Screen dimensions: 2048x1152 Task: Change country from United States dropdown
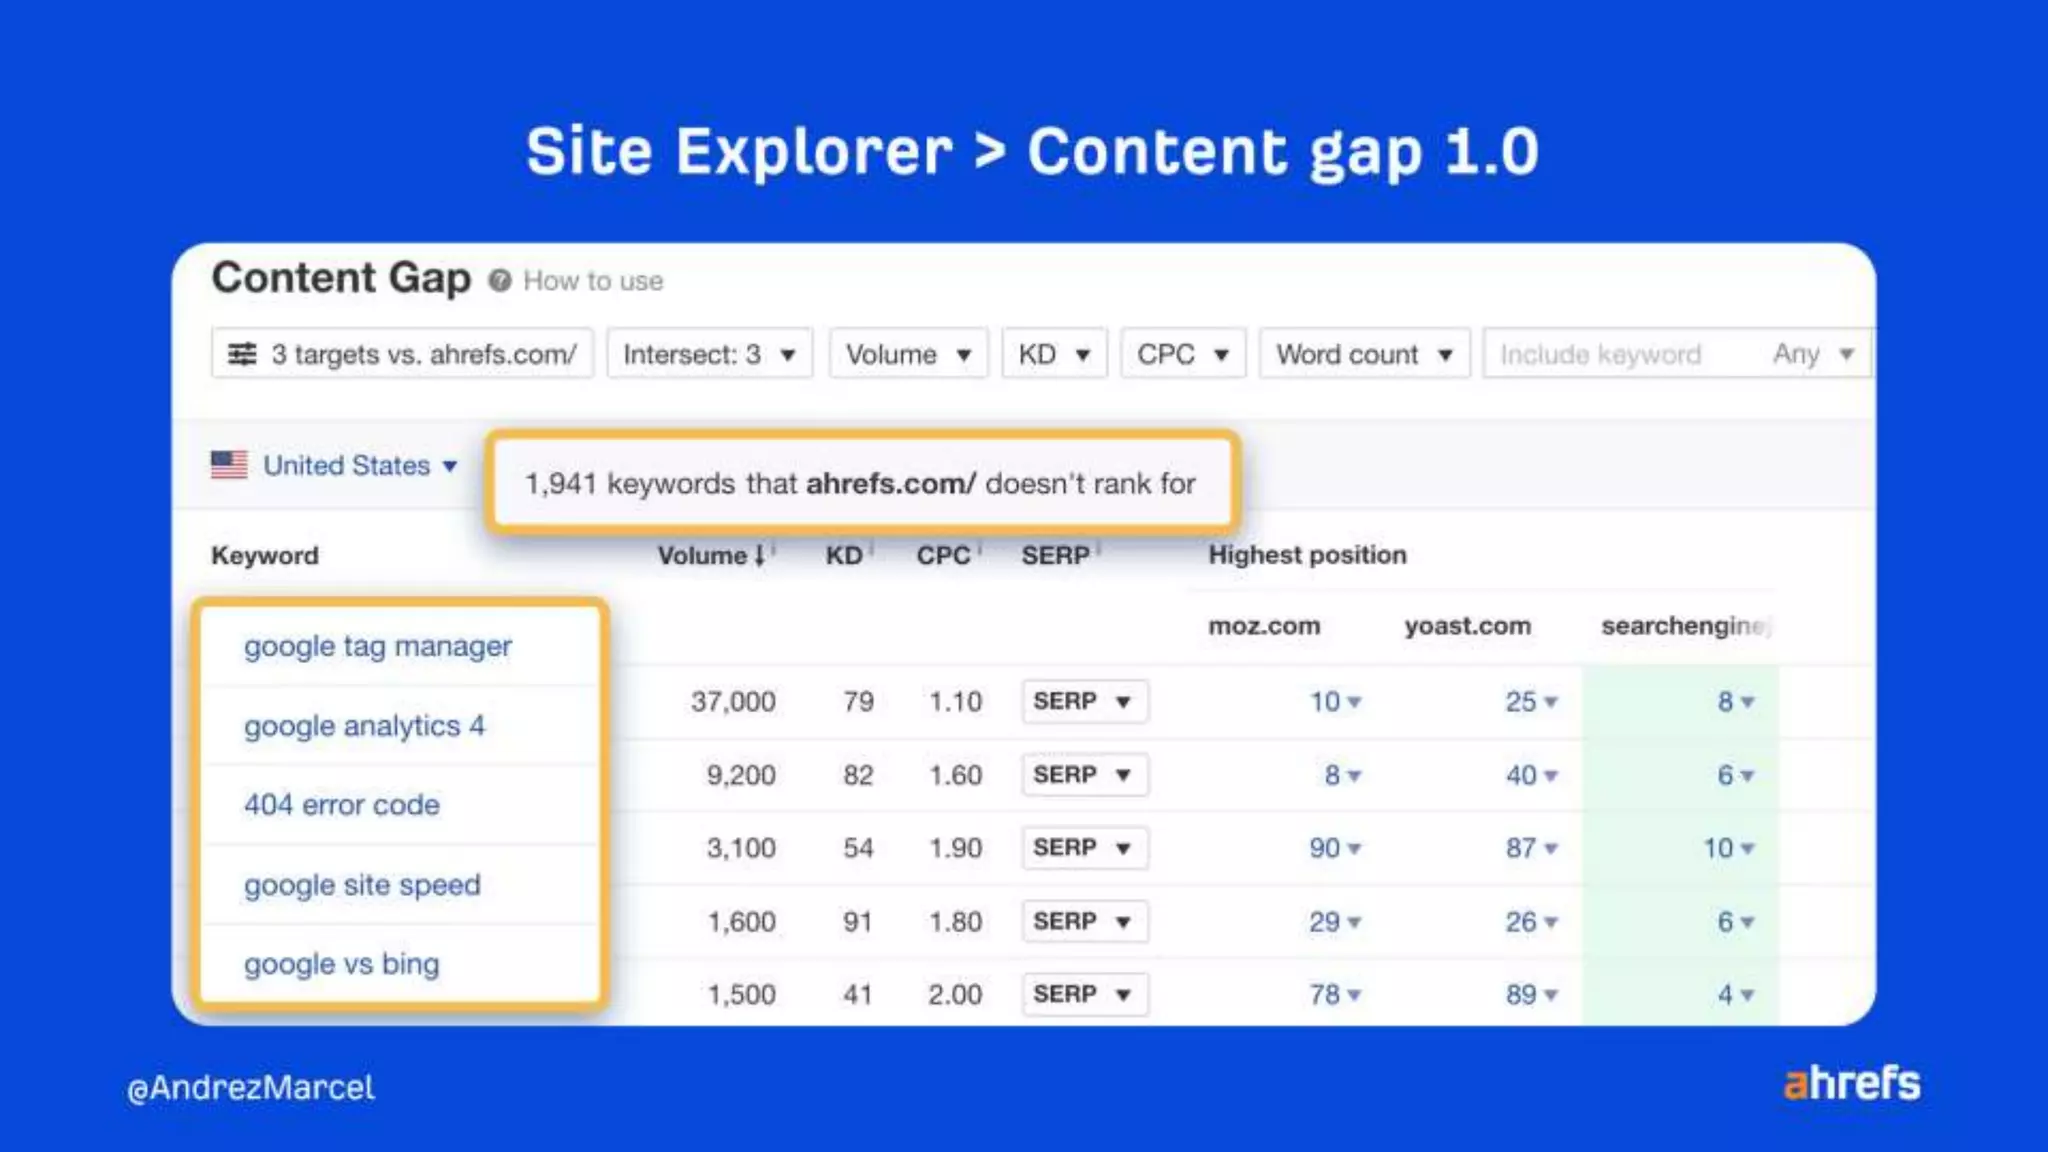click(x=360, y=465)
